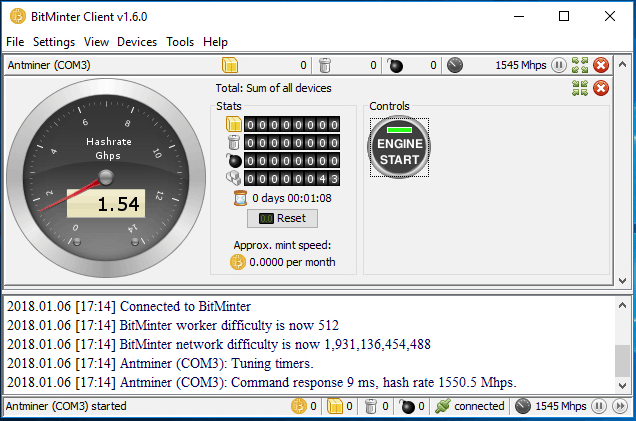Viewport: 636px width, 421px height.
Task: Click the accepted proofs box icon in Stats
Action: tap(235, 125)
